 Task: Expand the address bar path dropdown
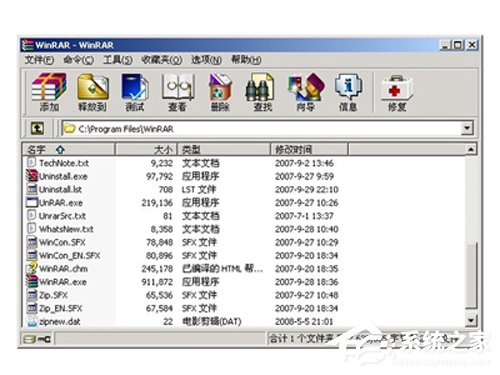467,128
